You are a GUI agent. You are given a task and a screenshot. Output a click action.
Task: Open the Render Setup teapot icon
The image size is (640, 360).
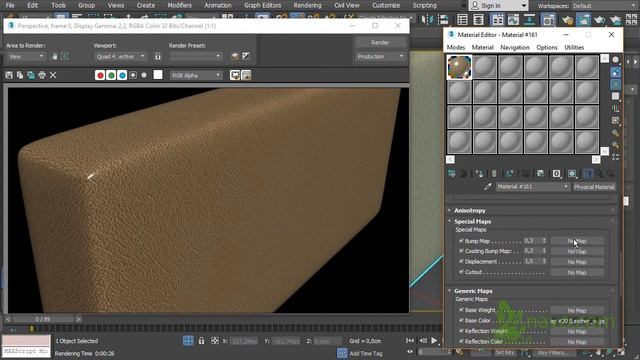tap(235, 56)
